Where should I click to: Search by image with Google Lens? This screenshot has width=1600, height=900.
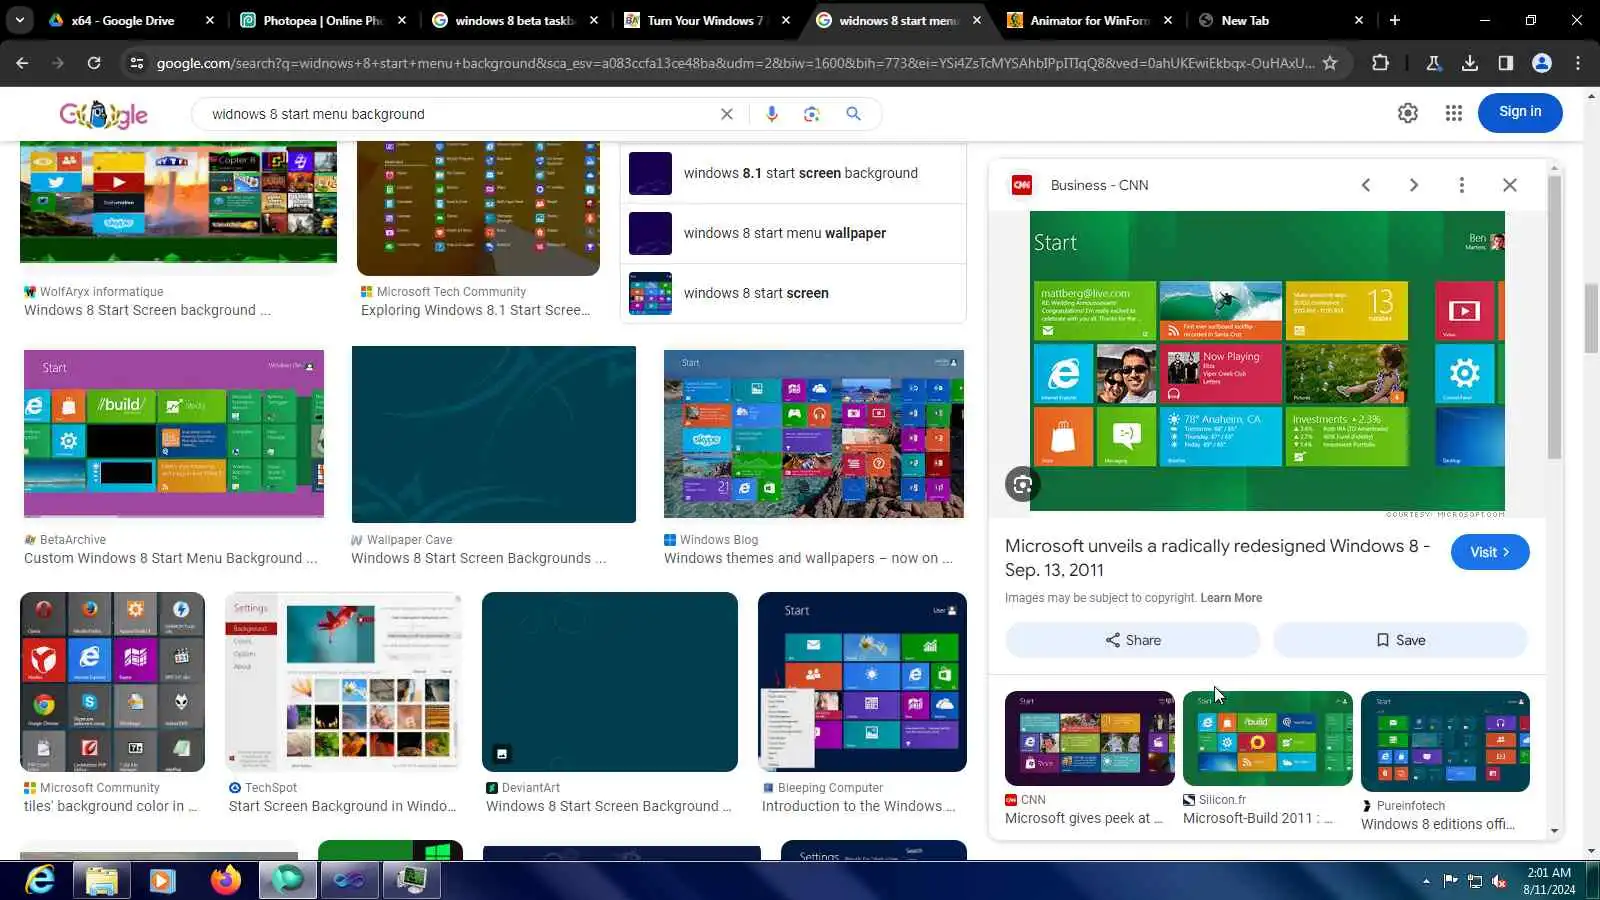click(x=811, y=114)
